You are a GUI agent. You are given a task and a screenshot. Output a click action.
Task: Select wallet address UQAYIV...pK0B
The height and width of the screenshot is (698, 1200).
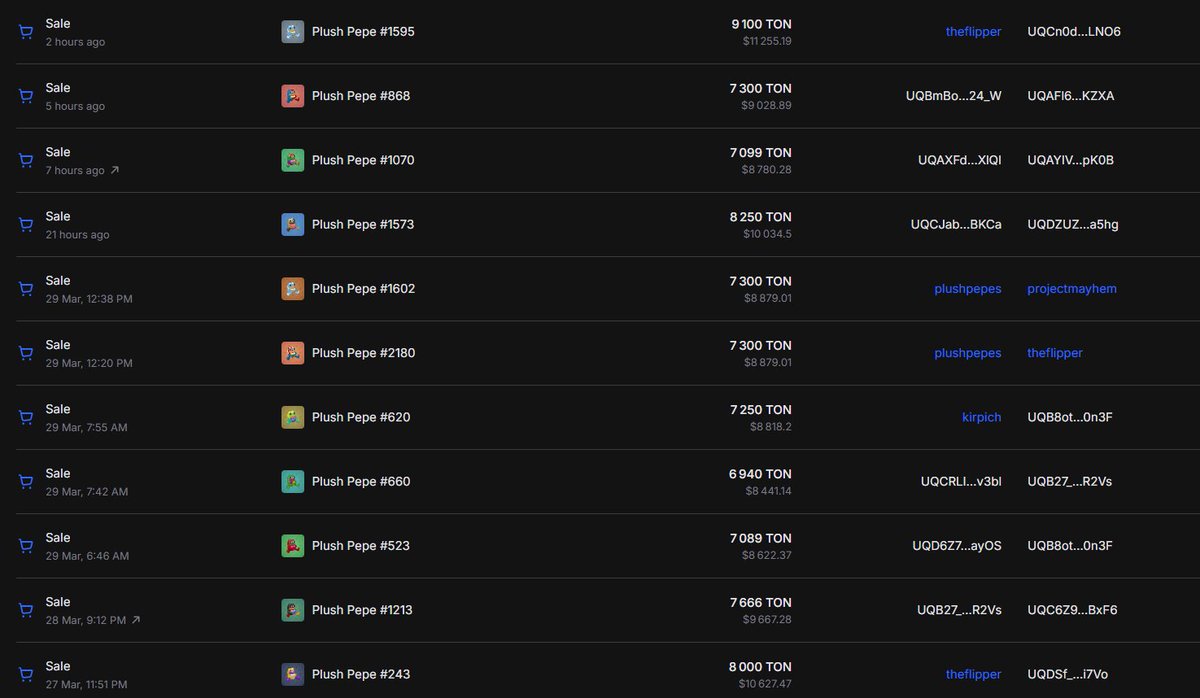1070,160
